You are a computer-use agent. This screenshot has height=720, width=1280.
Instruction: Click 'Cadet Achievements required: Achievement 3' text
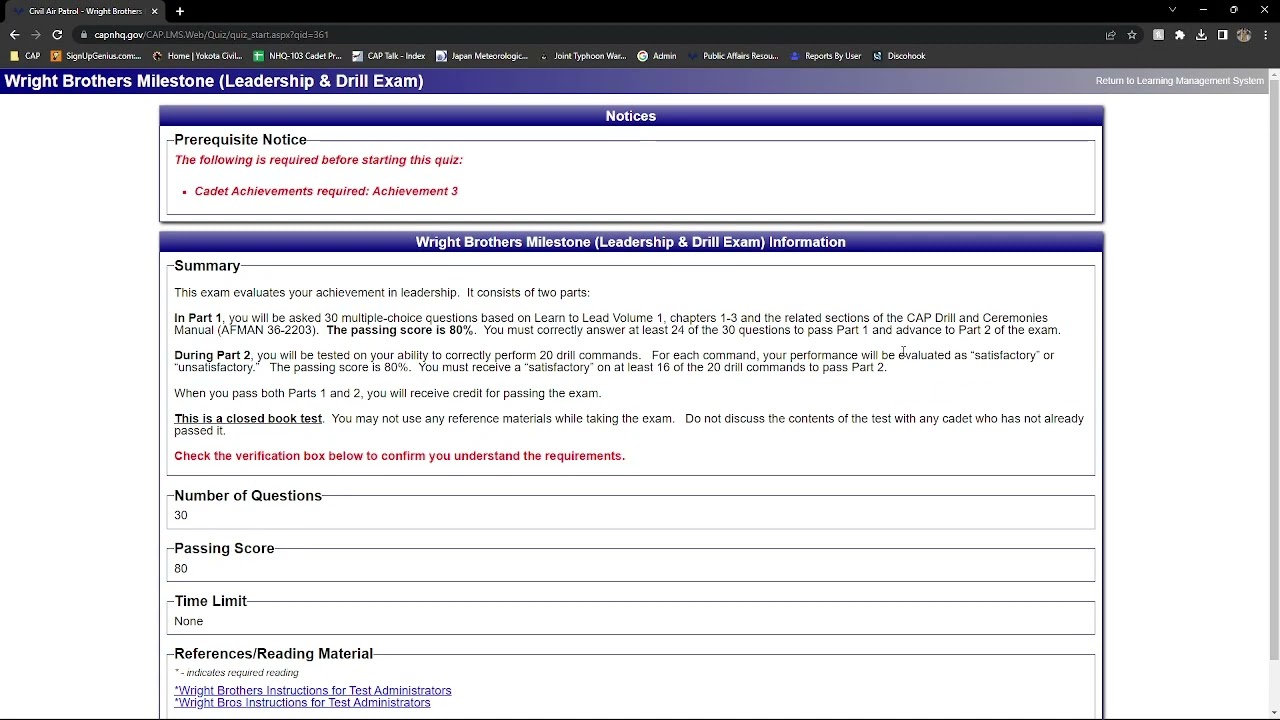[x=326, y=191]
